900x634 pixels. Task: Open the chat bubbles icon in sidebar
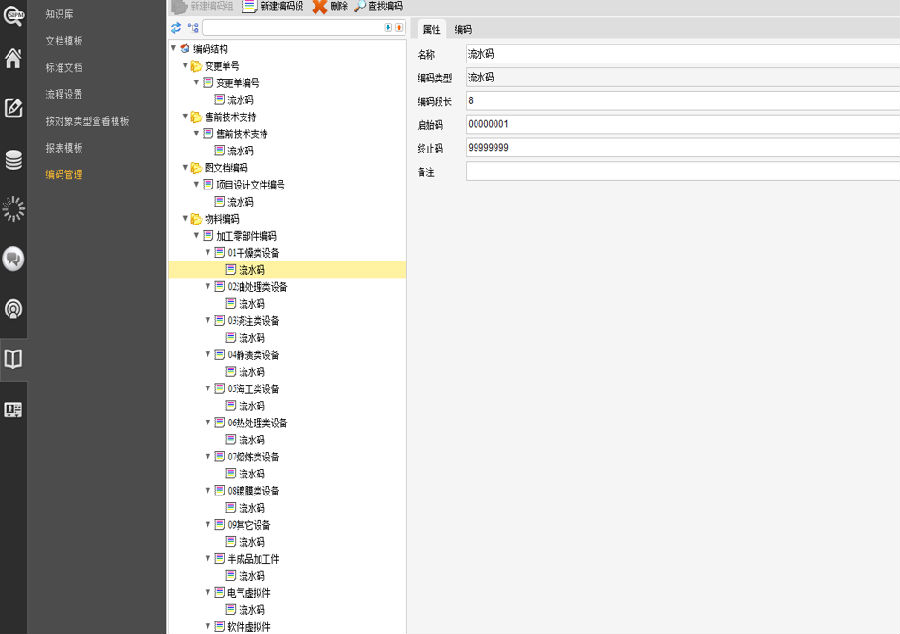(x=13, y=259)
